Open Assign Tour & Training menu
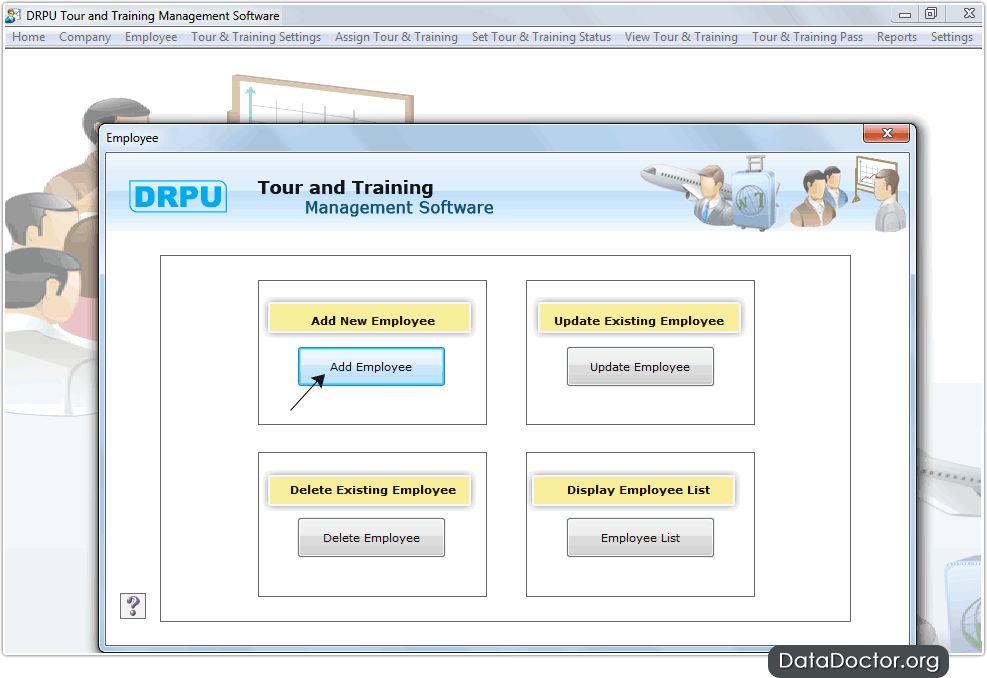 pos(396,37)
